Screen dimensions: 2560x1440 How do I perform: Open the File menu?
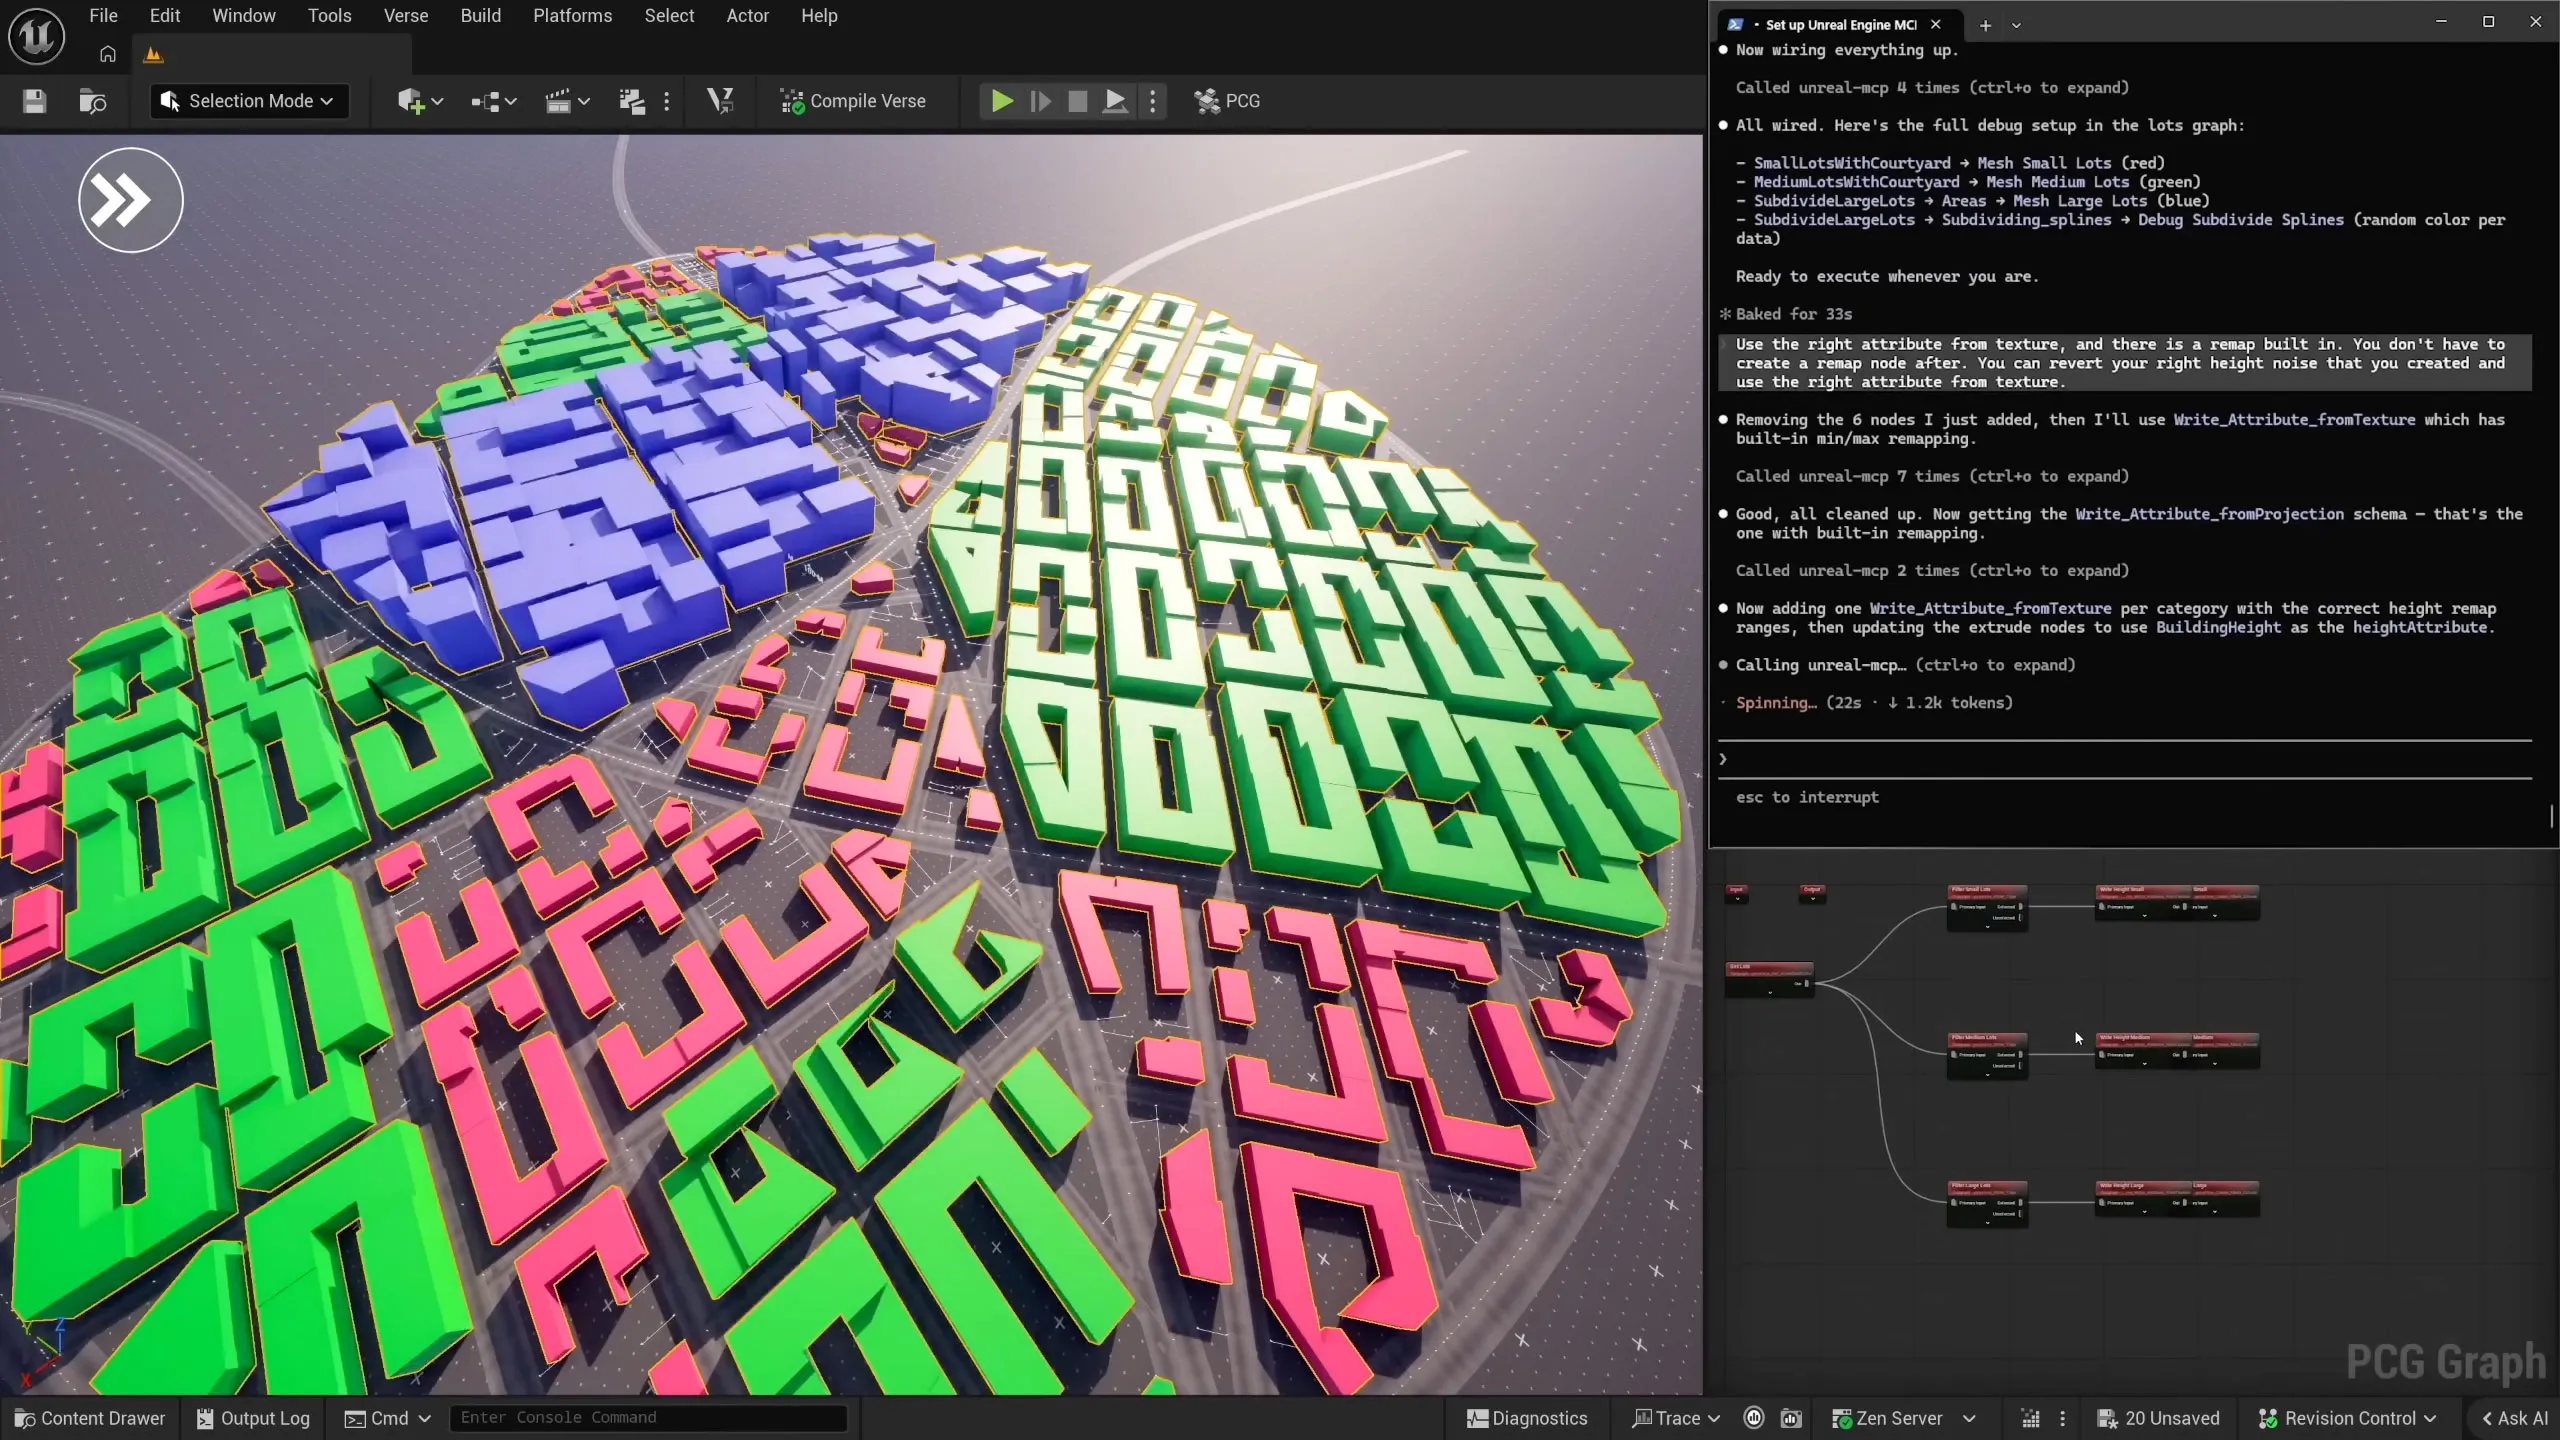pyautogui.click(x=103, y=16)
